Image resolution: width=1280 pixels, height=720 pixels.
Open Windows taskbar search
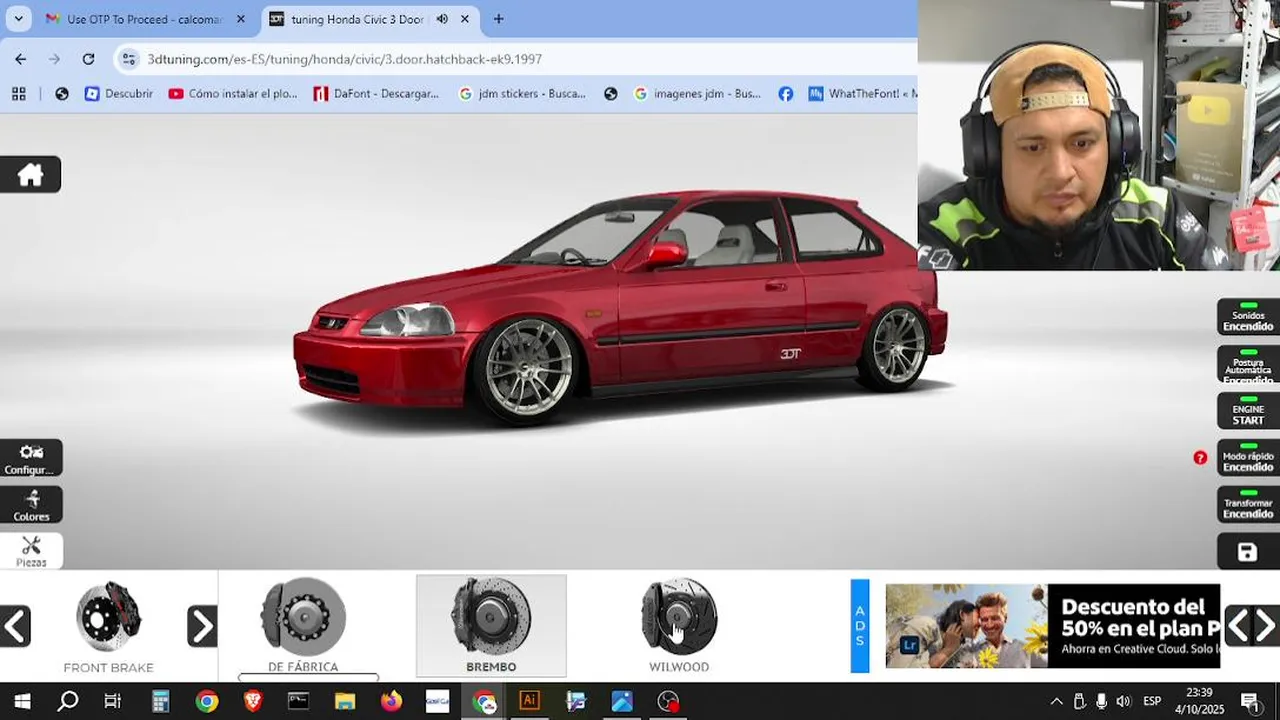point(67,701)
